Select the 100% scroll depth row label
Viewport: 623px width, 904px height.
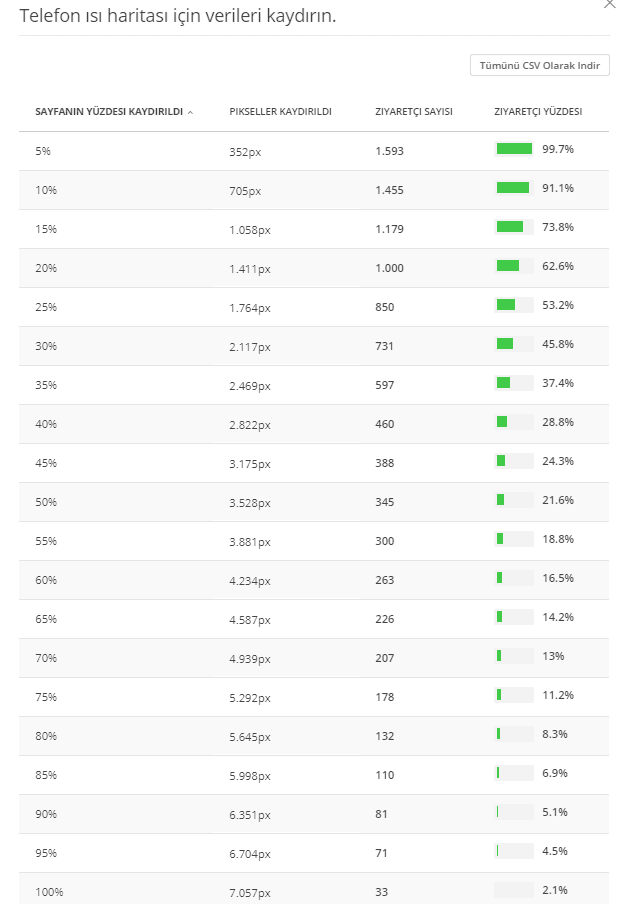(48, 891)
